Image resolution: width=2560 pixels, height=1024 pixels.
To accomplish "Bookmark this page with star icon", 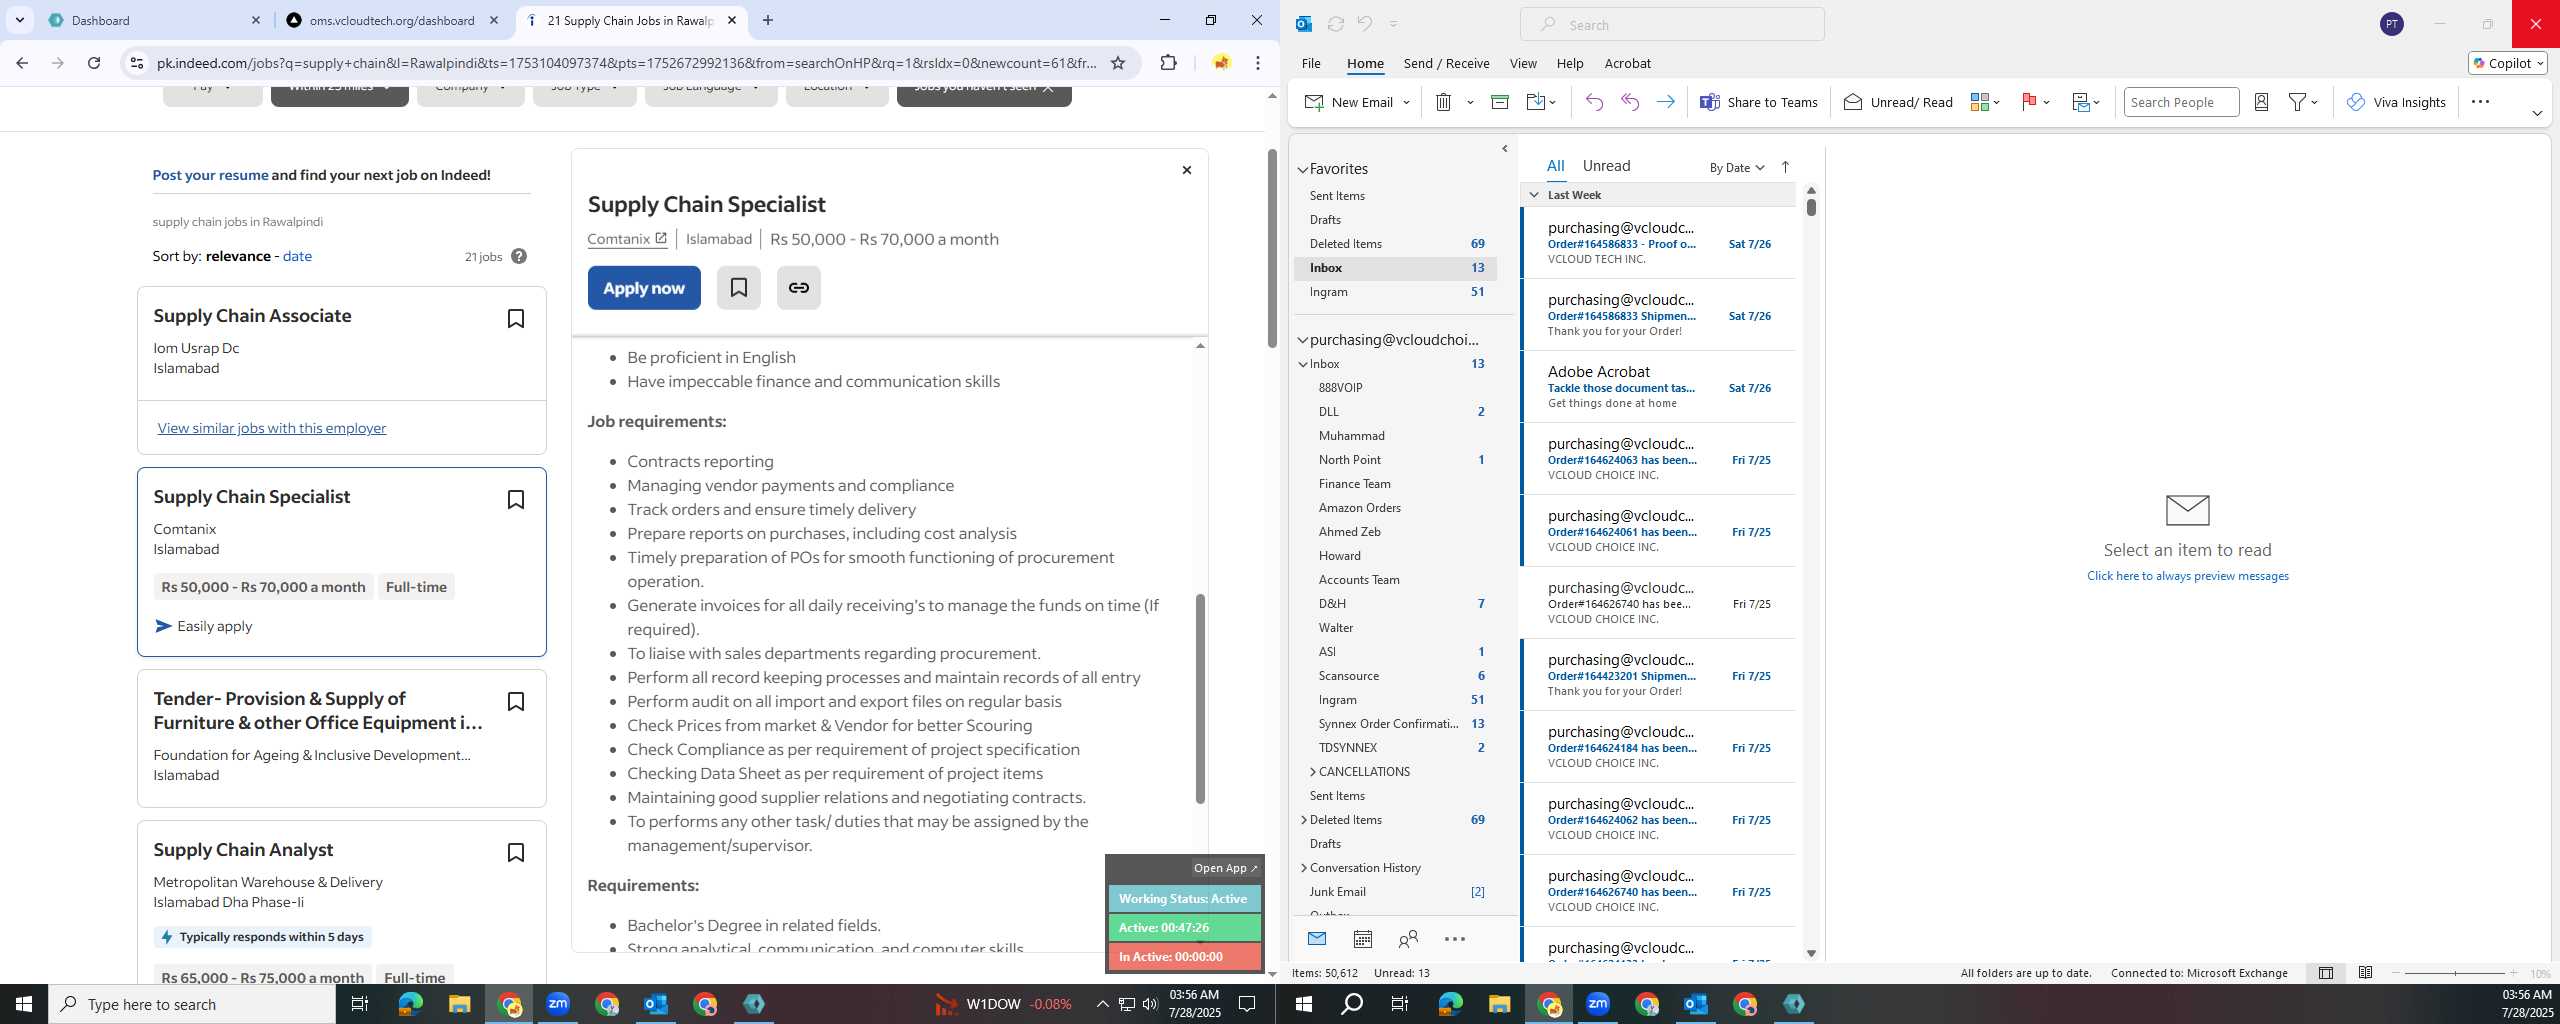I will click(x=1118, y=63).
